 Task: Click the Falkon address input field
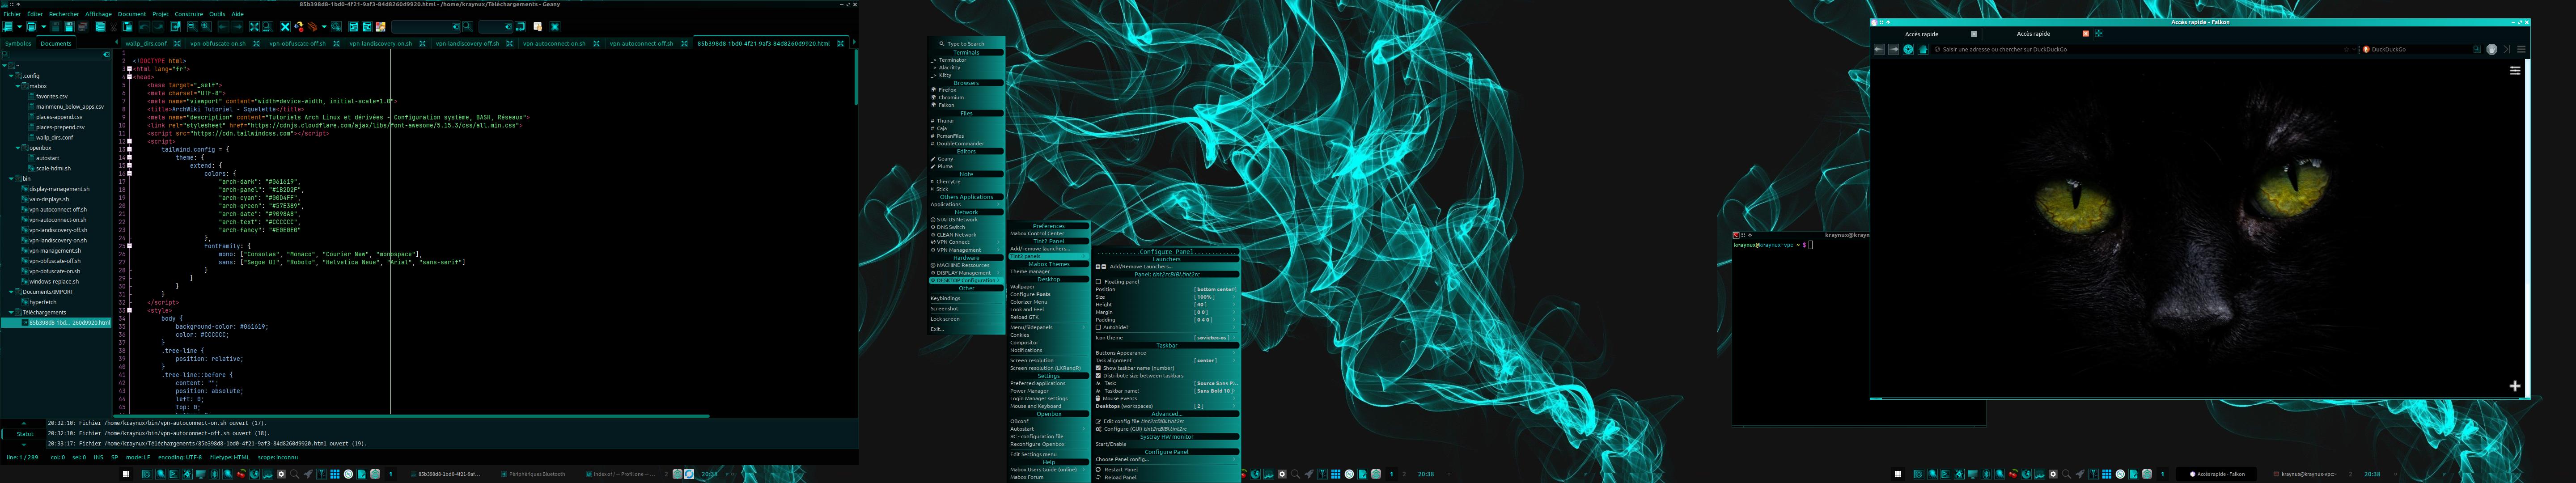(2100, 49)
